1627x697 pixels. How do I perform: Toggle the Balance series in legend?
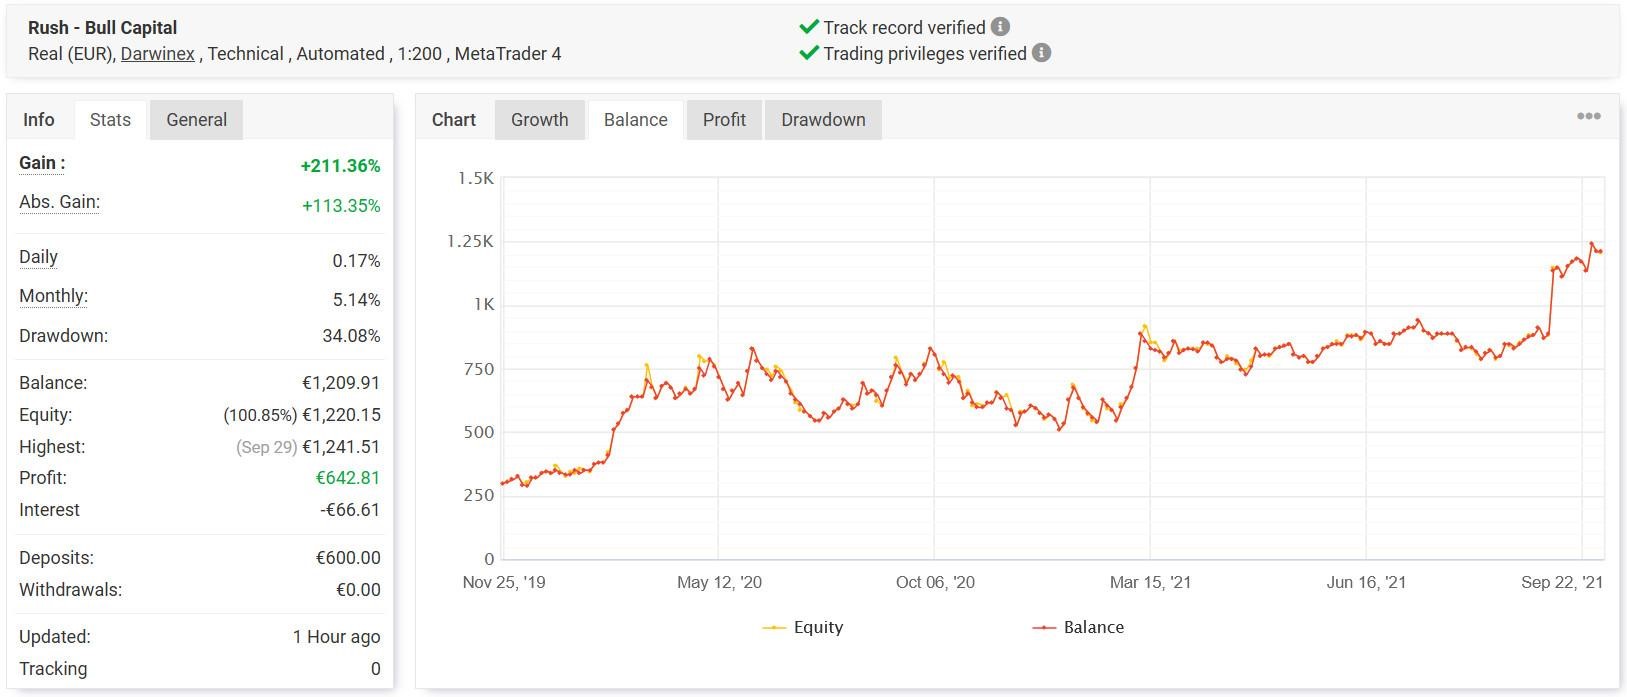[x=1078, y=627]
